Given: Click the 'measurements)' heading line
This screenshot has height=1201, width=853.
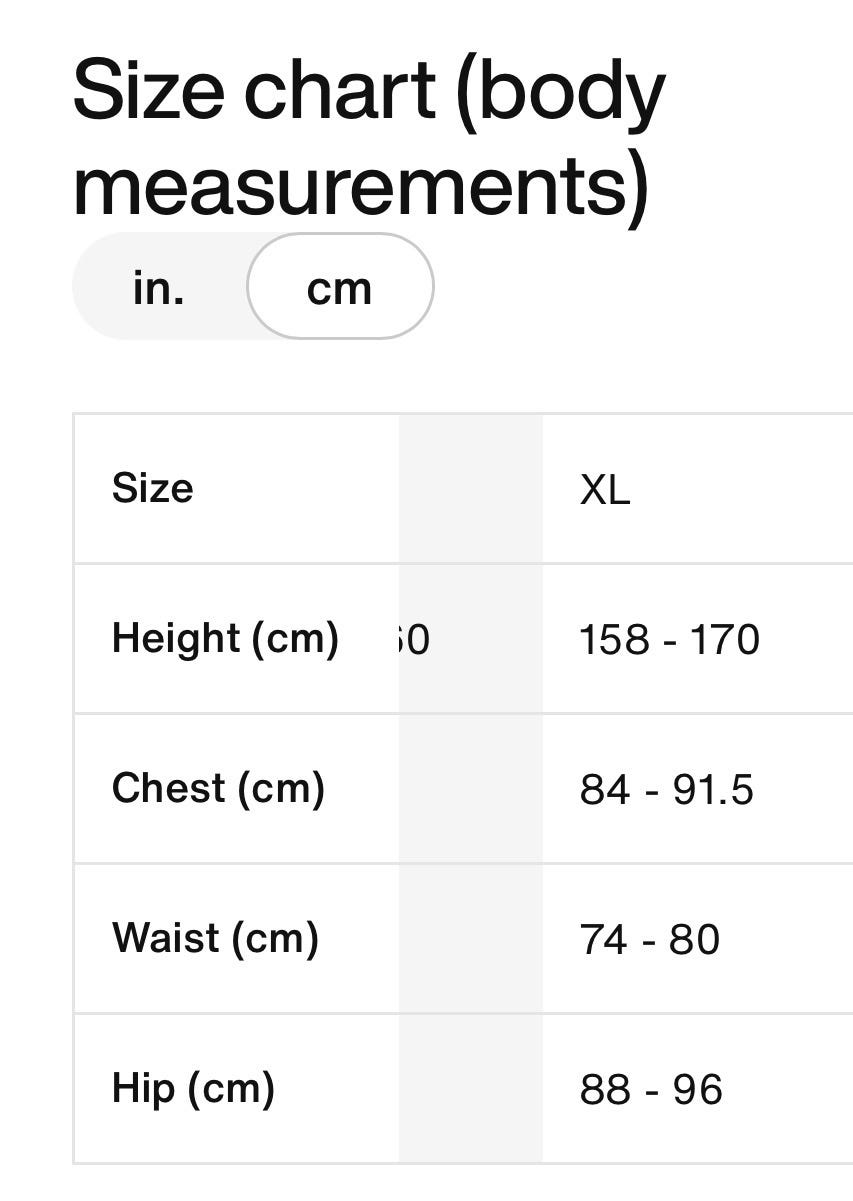Looking at the screenshot, I should coord(361,184).
